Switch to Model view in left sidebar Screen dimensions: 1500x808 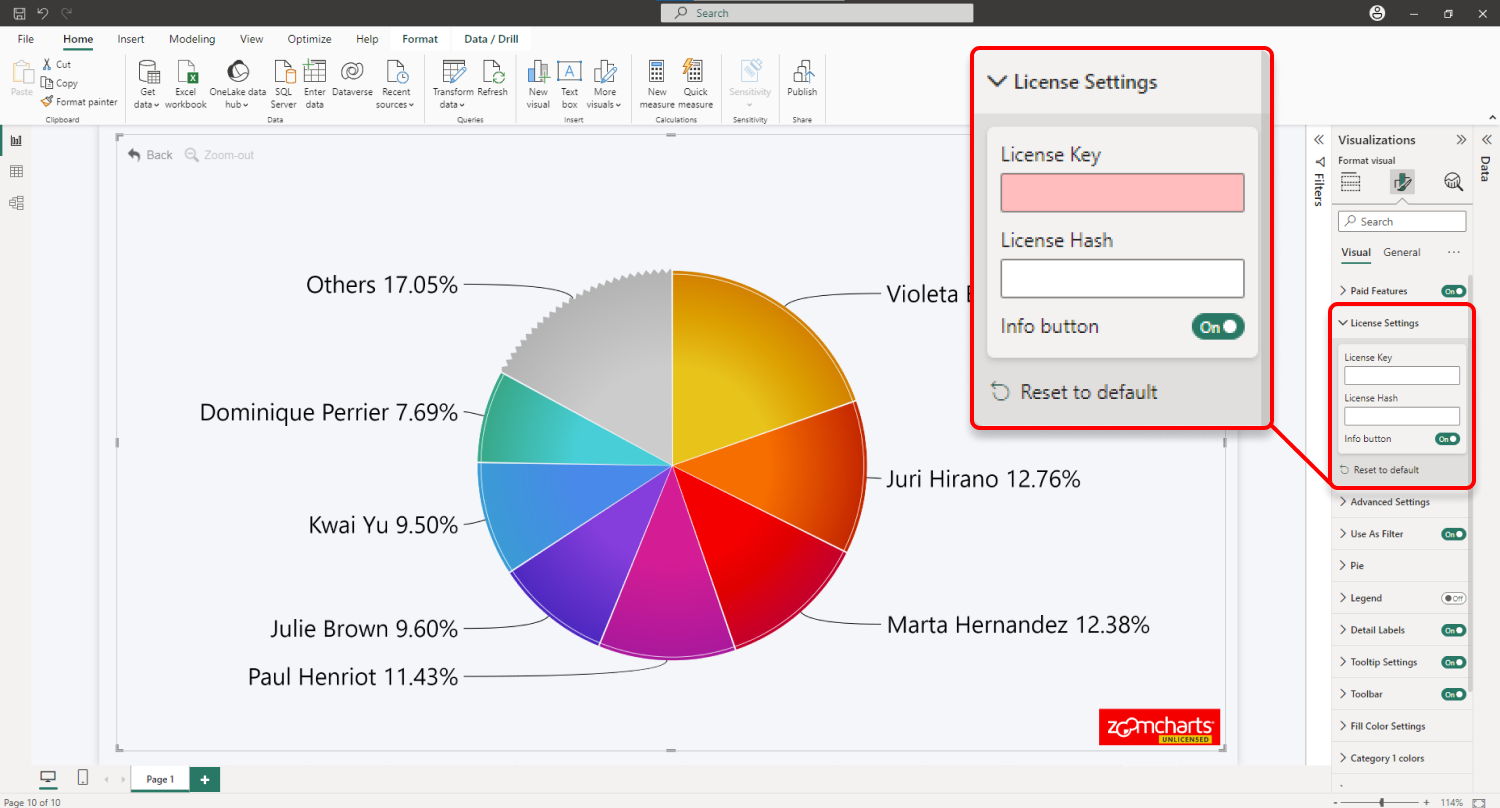(16, 203)
